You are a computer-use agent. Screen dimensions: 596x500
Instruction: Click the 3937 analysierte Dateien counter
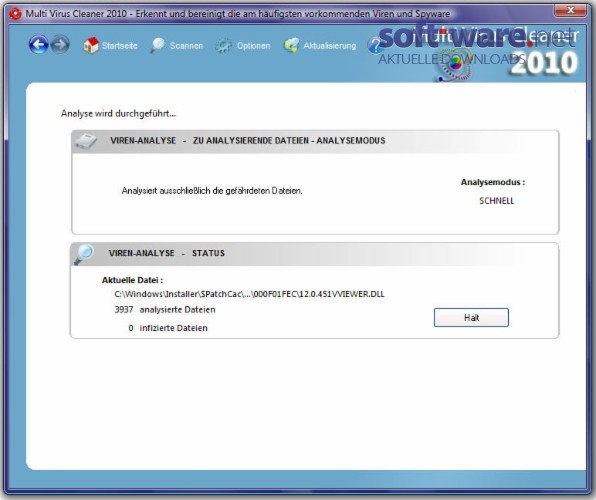point(165,310)
